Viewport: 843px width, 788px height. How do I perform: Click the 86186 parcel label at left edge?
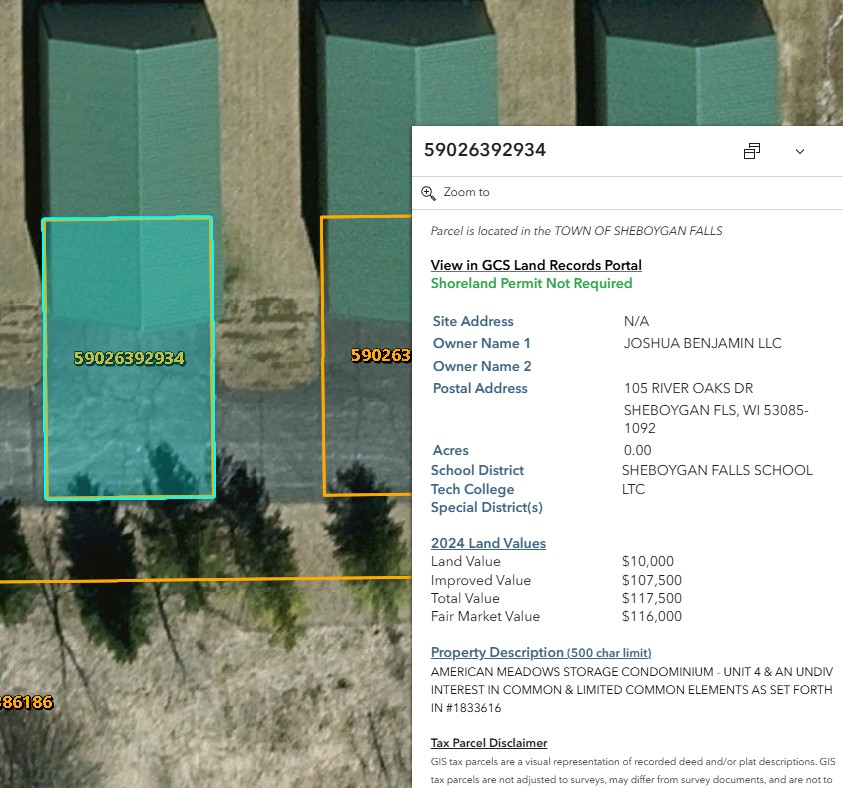pyautogui.click(x=25, y=702)
